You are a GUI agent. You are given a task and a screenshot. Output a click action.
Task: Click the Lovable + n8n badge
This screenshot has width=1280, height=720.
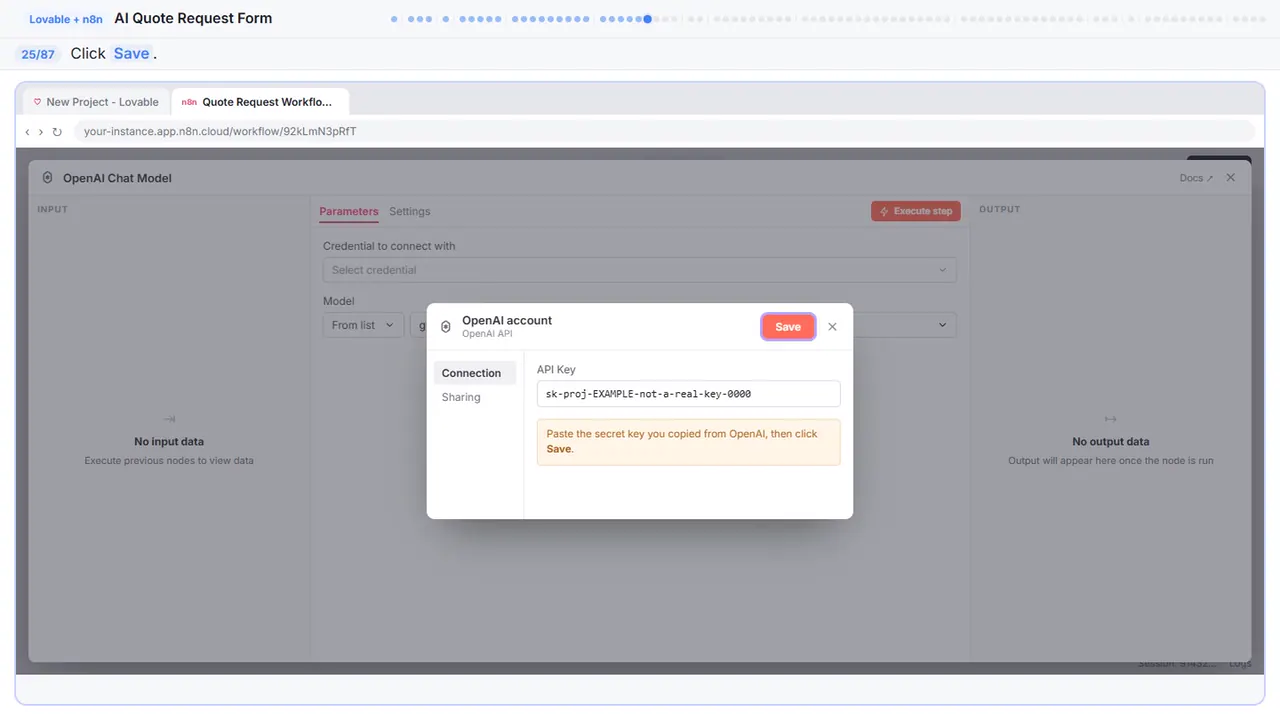tap(66, 19)
